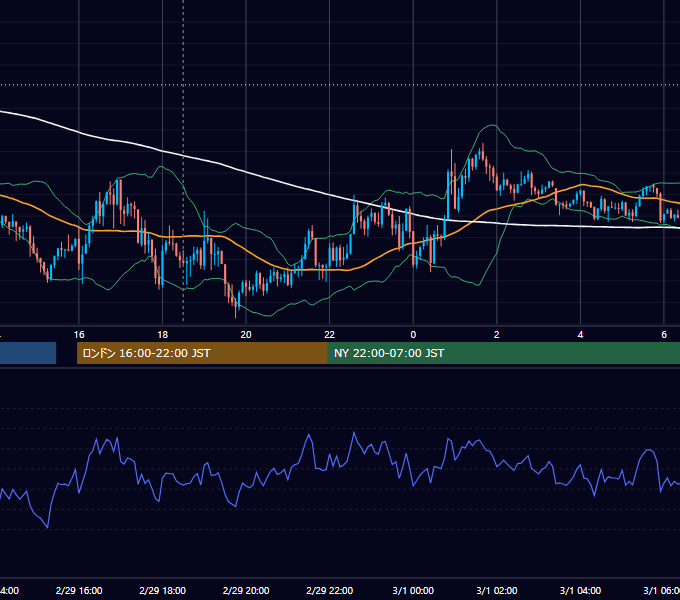This screenshot has width=680, height=600.
Task: Click the 0 hour label on price chart axis
Action: (413, 335)
